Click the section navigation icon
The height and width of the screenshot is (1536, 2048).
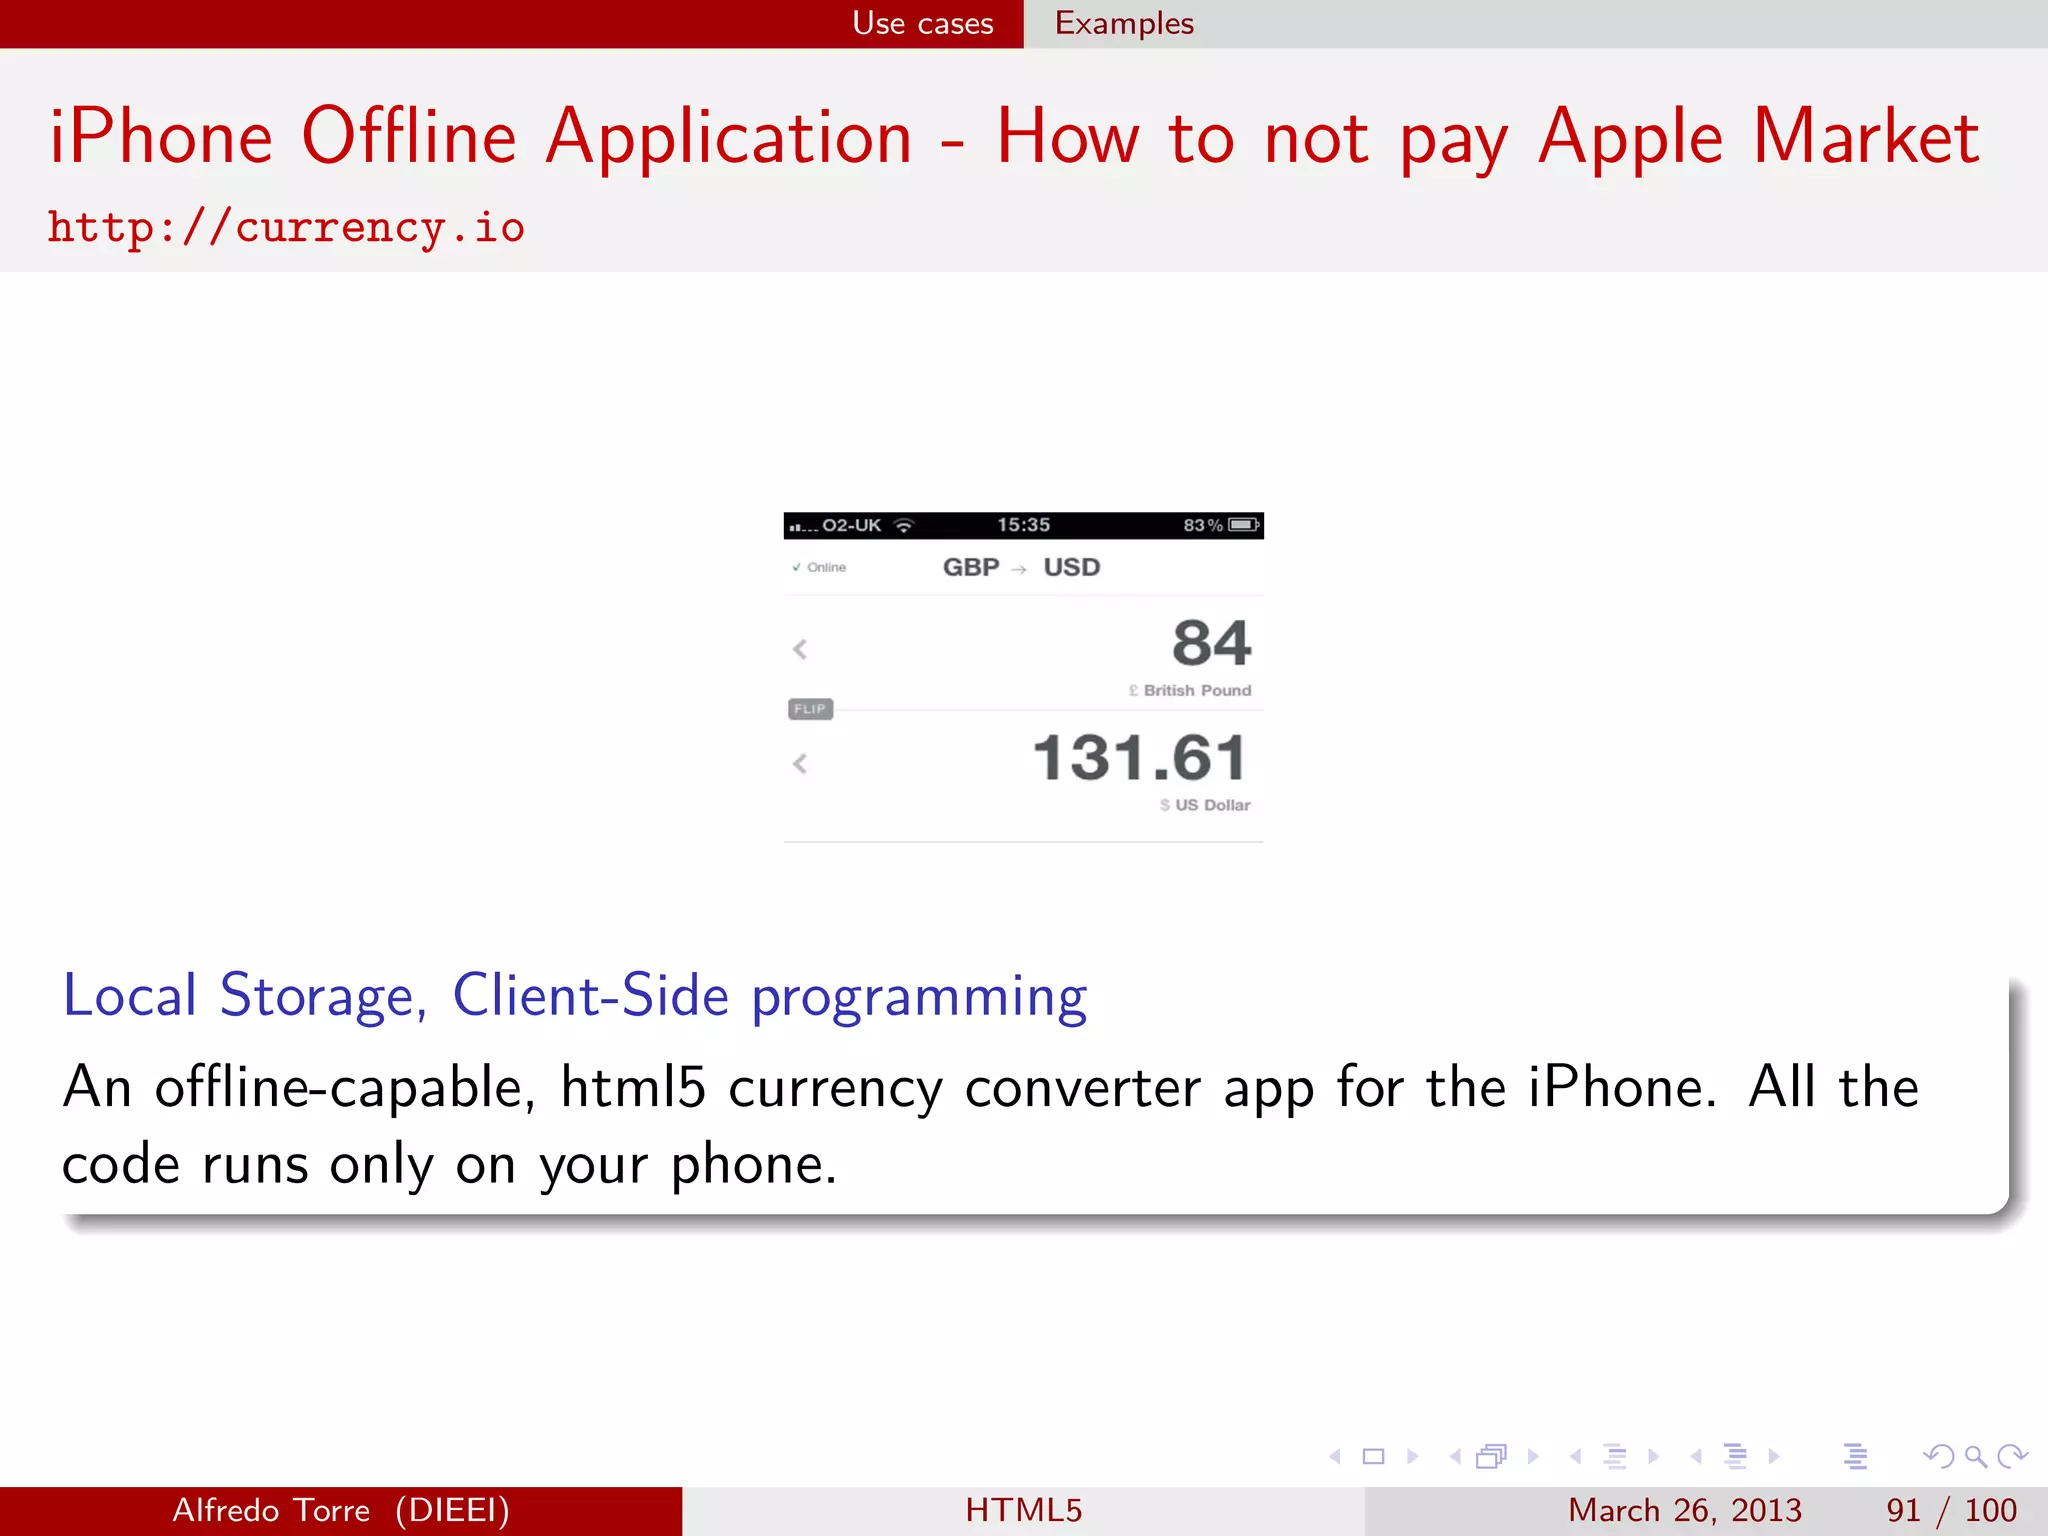tap(1735, 1456)
